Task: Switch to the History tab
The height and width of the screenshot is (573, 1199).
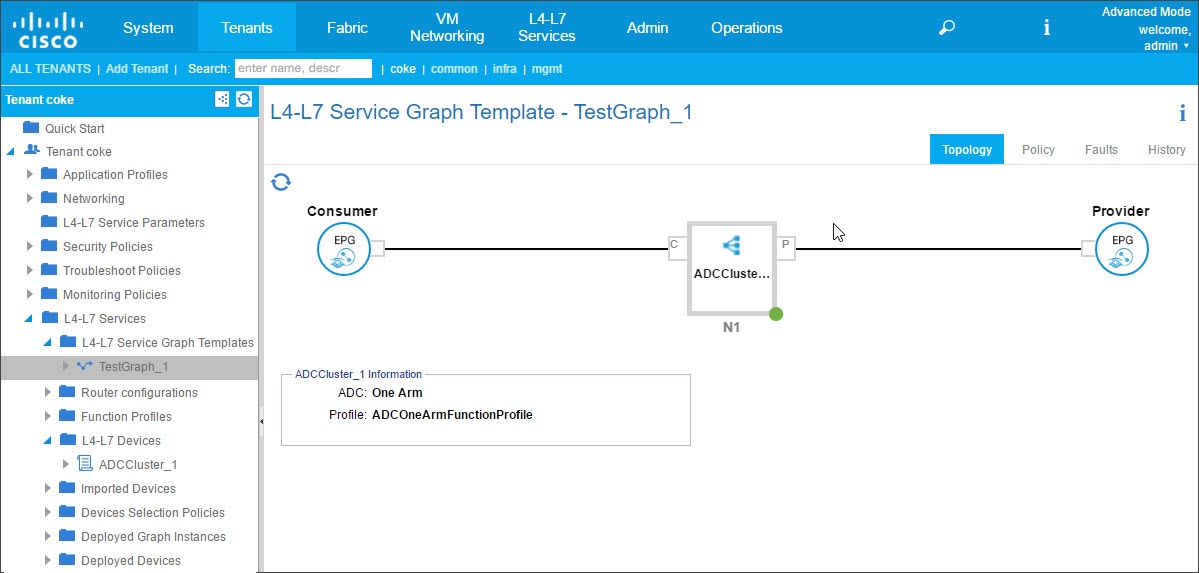Action: 1167,150
